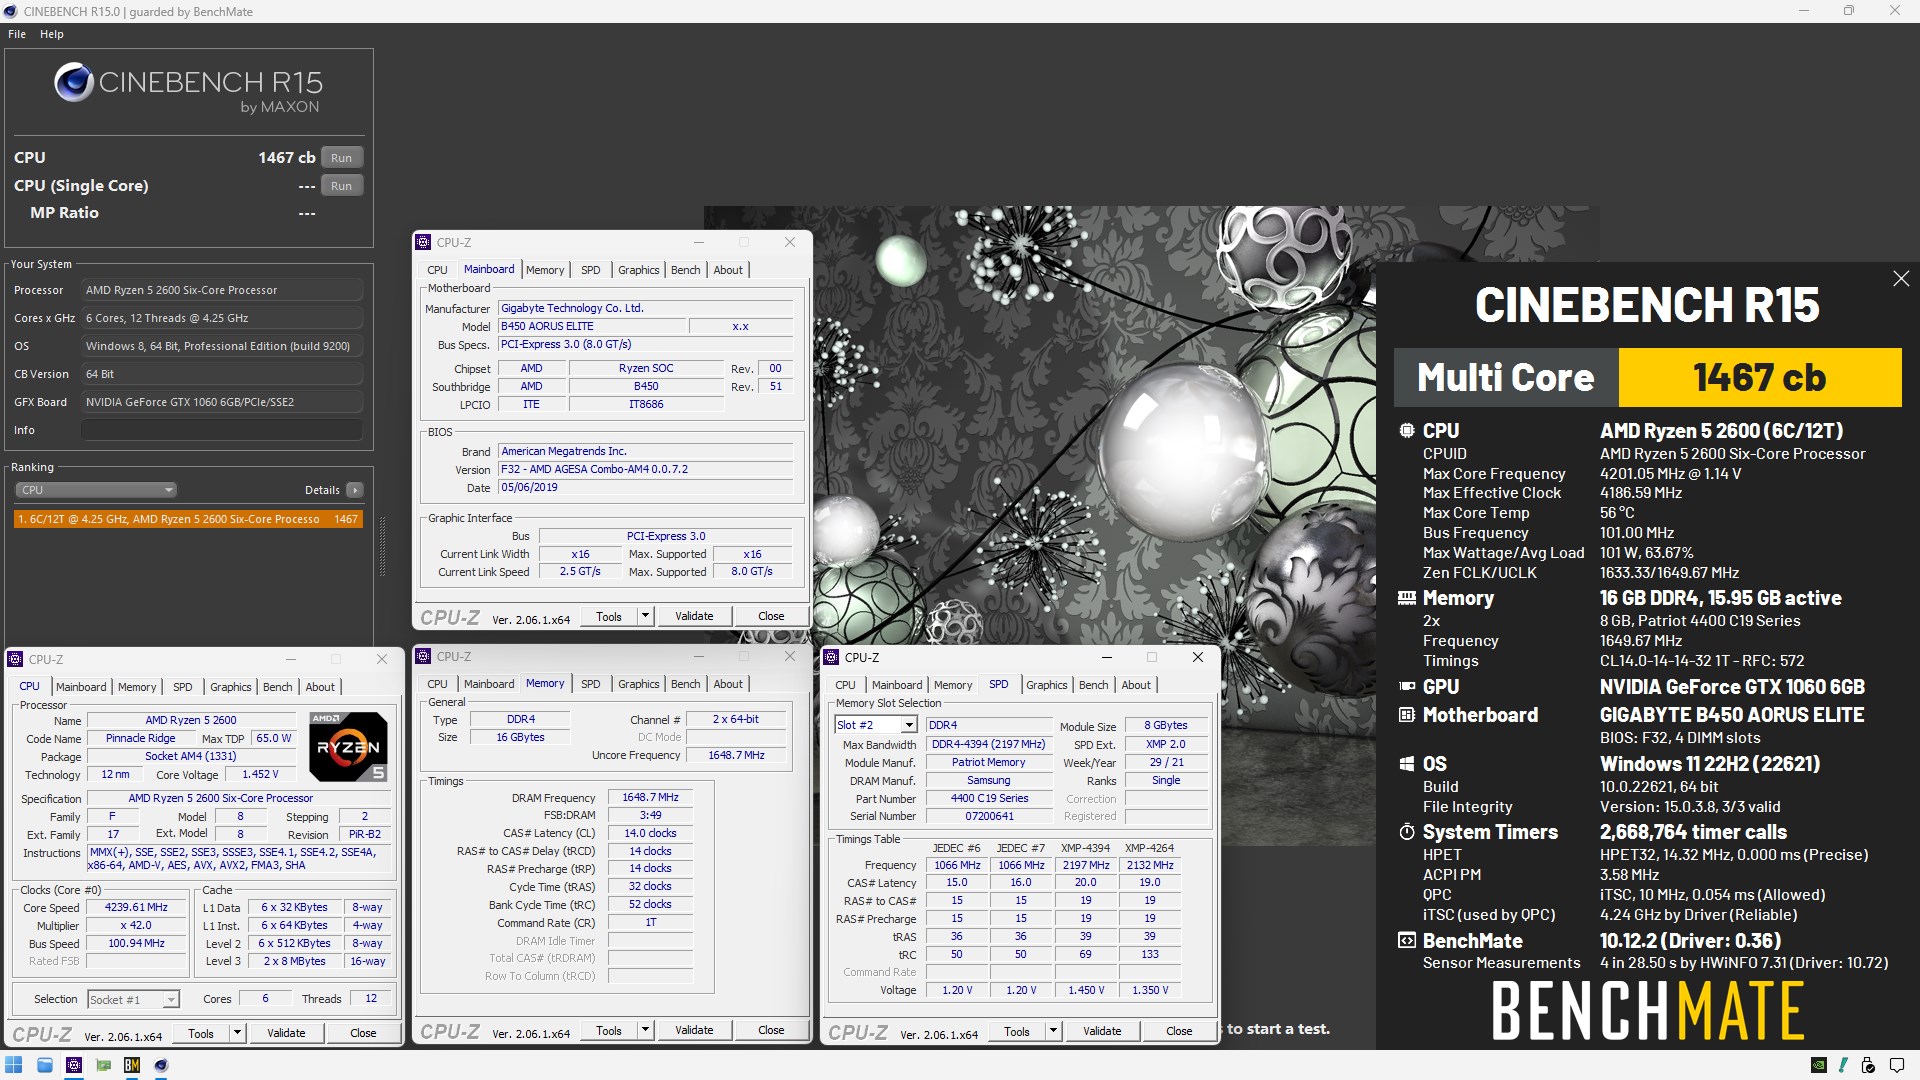
Task: Open the Socket #1 selection dropdown
Action: click(x=171, y=1000)
